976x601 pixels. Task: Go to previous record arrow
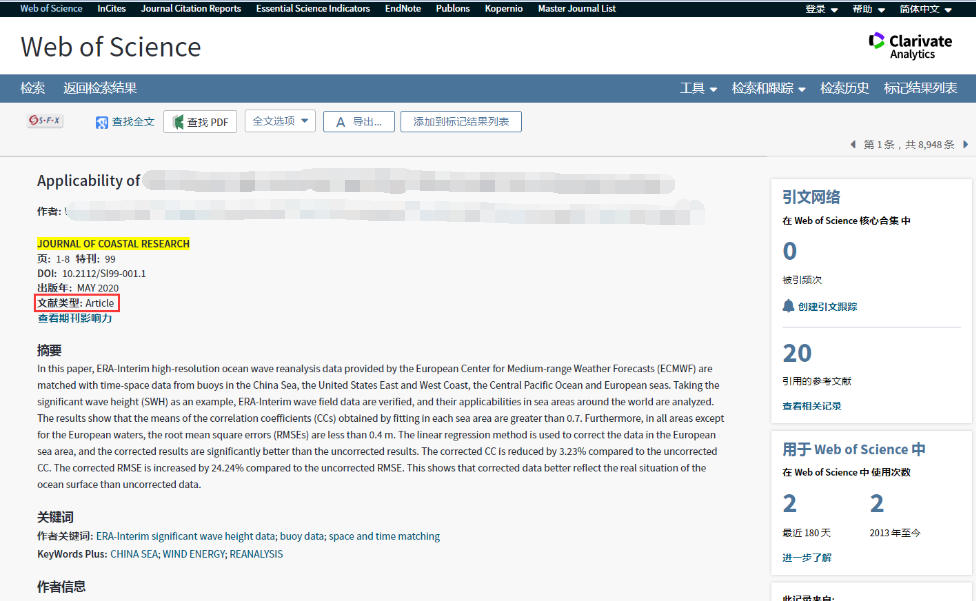pos(853,145)
